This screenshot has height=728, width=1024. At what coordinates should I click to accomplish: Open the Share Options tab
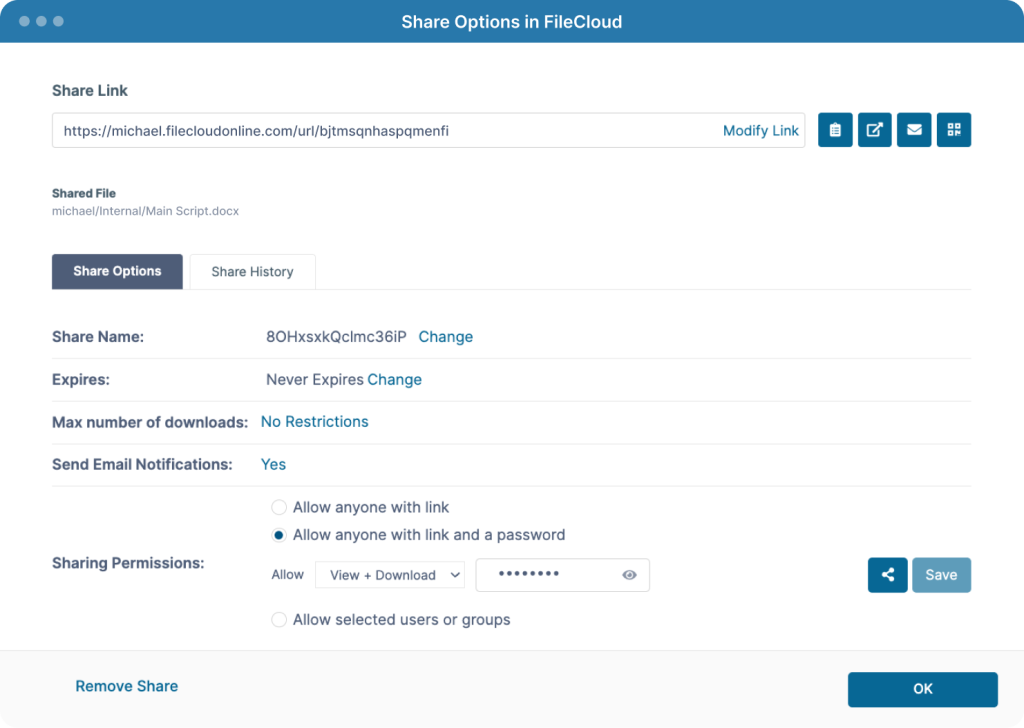[x=117, y=272]
